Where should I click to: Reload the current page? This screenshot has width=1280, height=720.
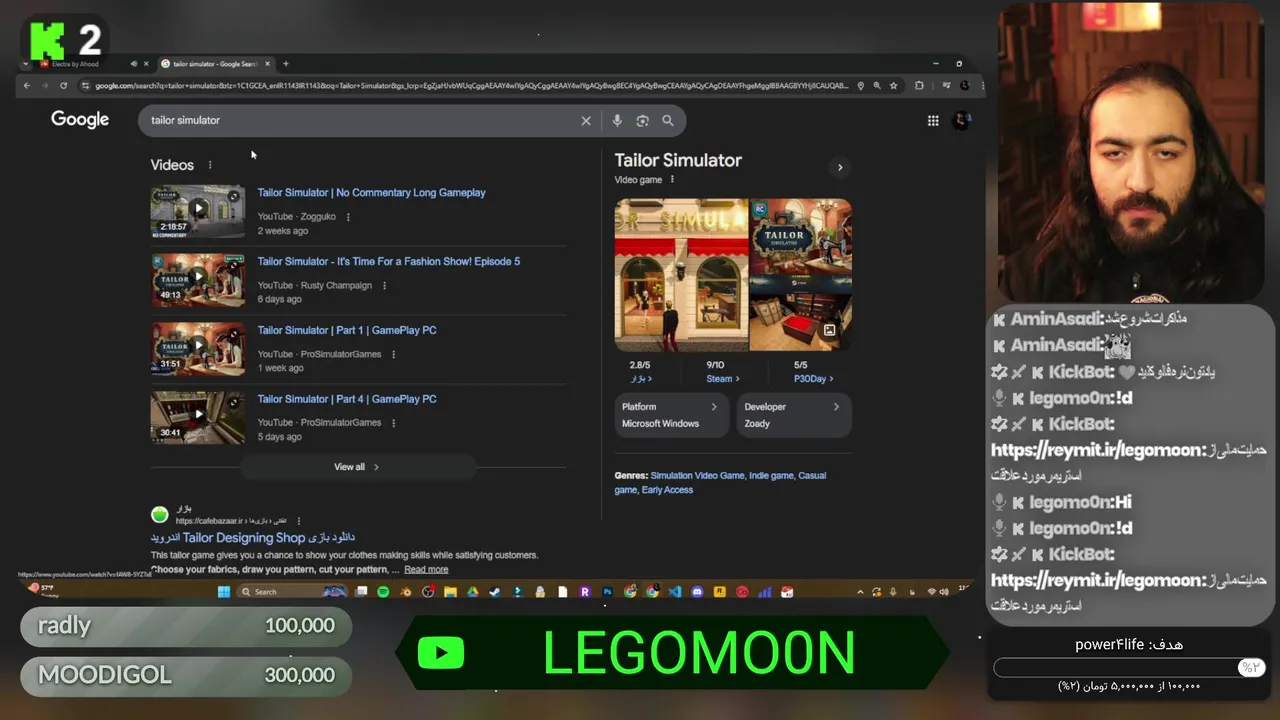(63, 86)
